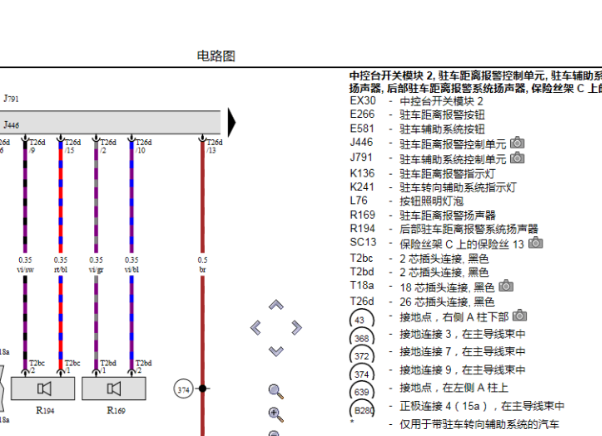Viewport: 602px width, 436px height.
Task: Click the 电路图 heading
Action: (x=216, y=56)
